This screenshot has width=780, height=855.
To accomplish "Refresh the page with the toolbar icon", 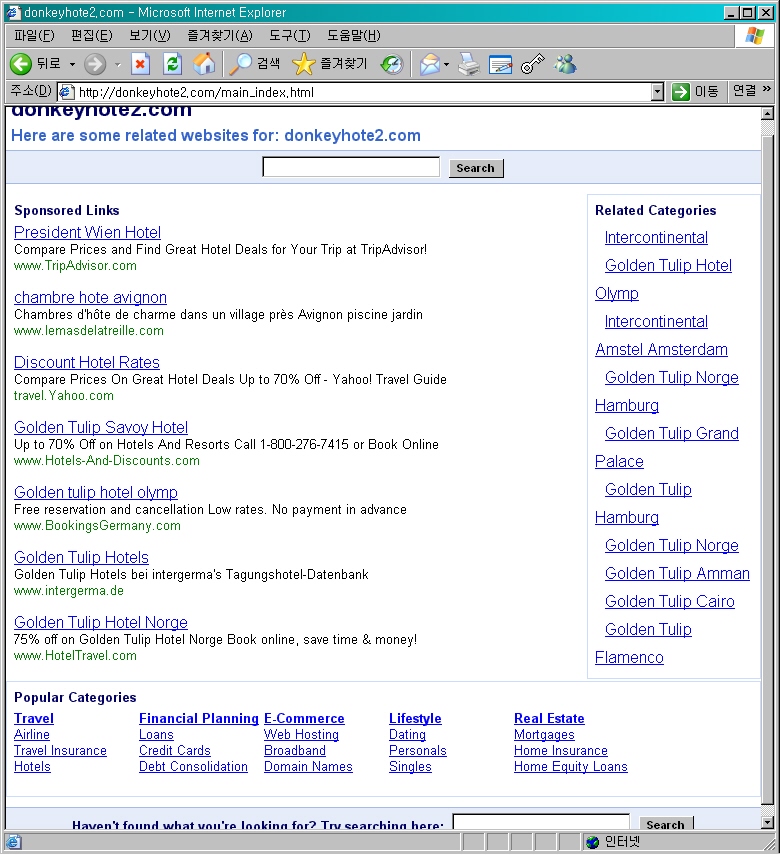I will [x=172, y=64].
